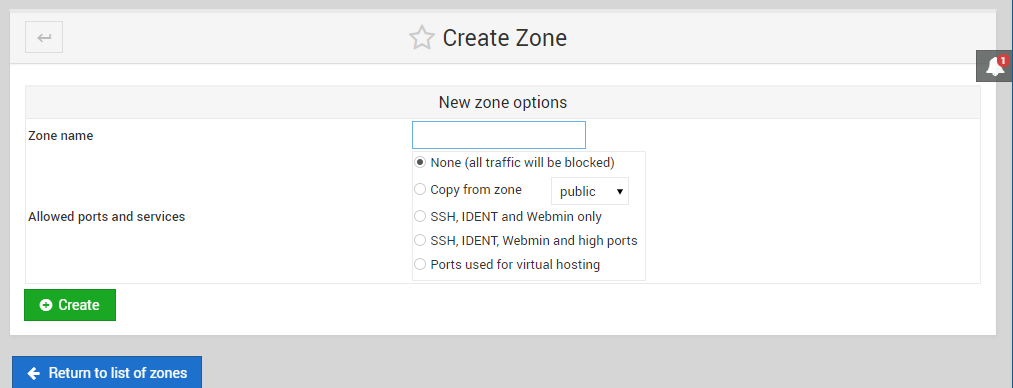Click the back arrow button in header
This screenshot has height=388, width=1013.
pos(44,37)
